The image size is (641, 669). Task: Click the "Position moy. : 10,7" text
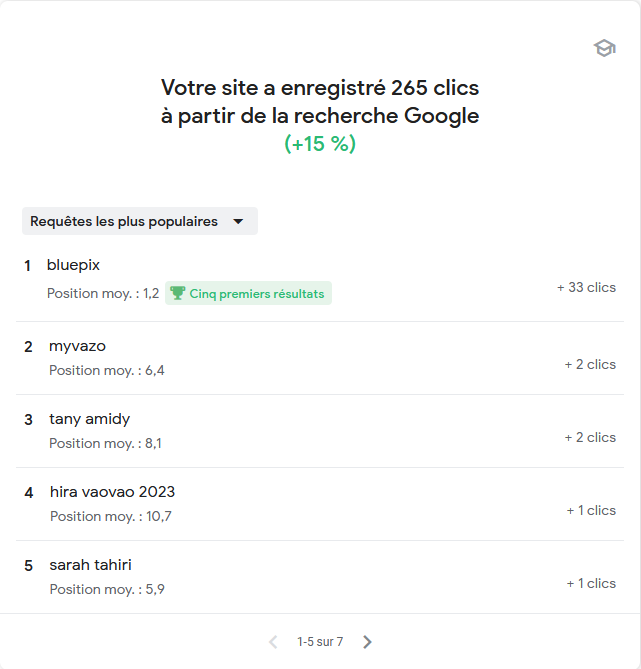(x=110, y=516)
